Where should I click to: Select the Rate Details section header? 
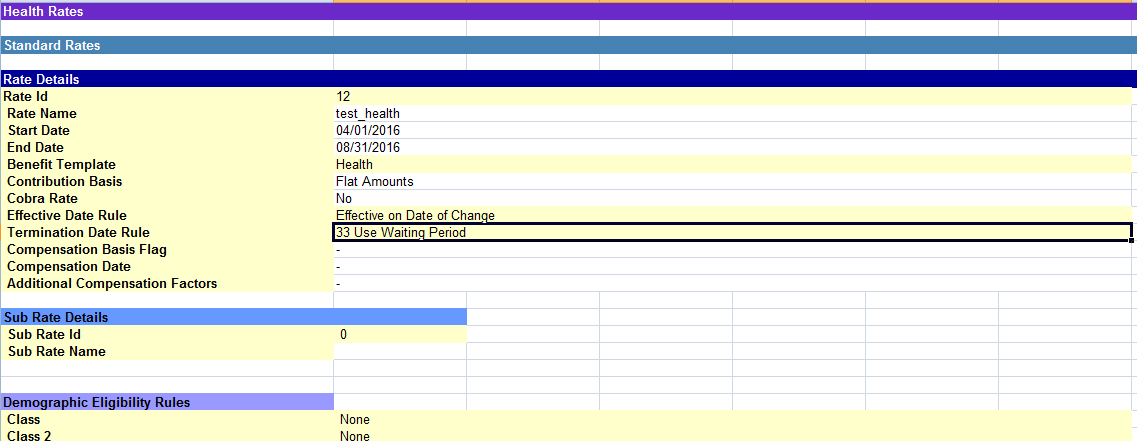click(x=568, y=79)
